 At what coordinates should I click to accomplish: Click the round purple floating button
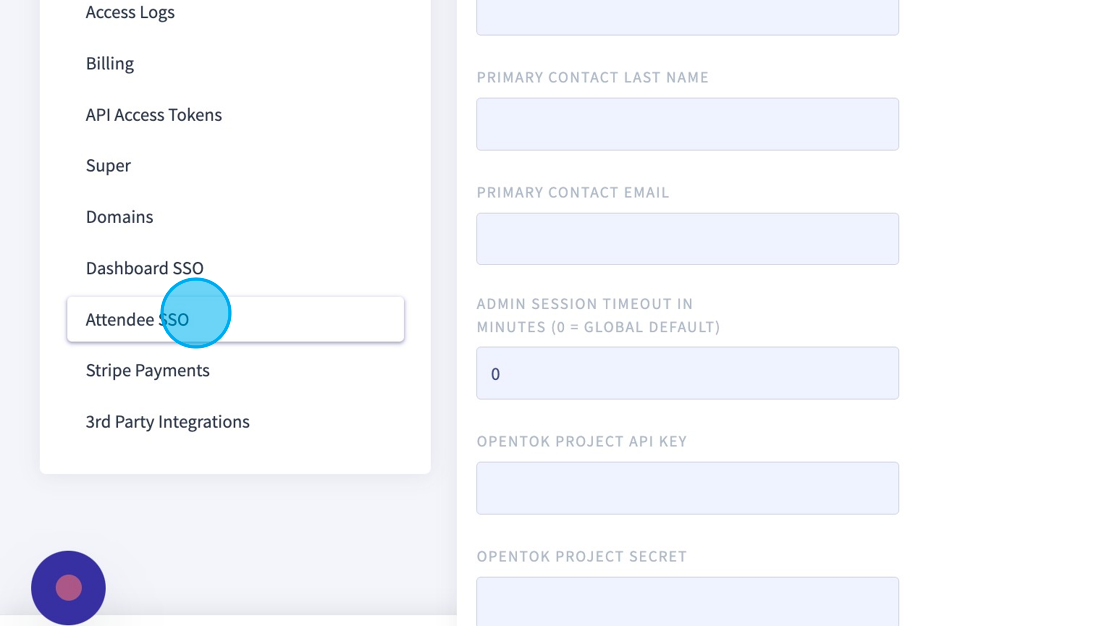(x=68, y=588)
